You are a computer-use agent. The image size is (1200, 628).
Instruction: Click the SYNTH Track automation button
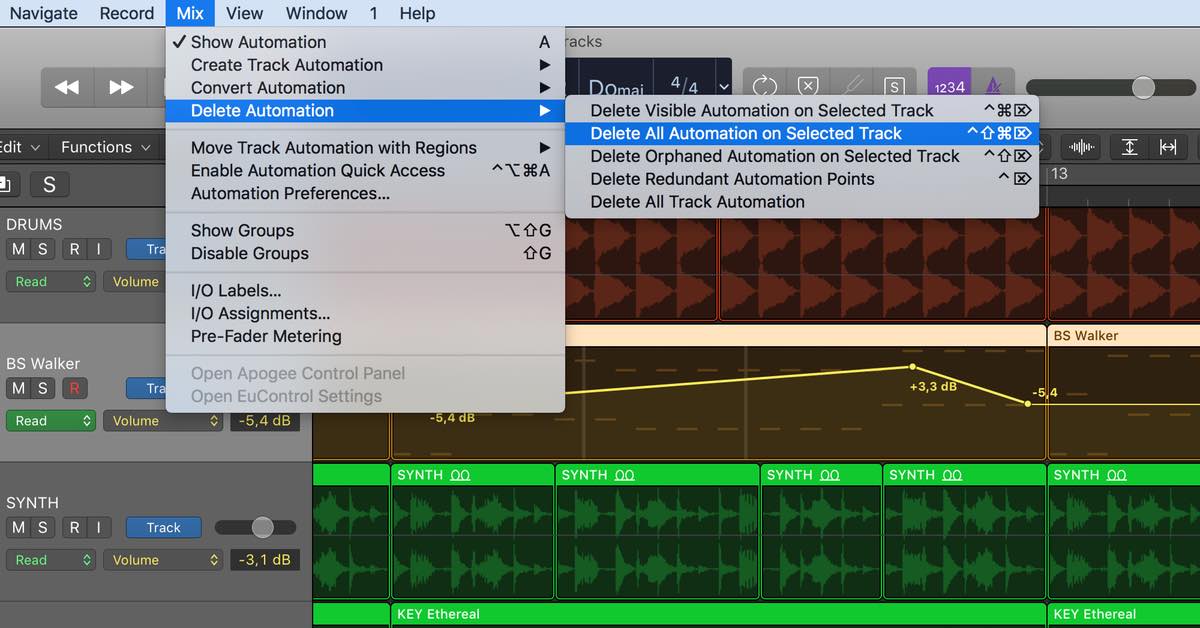coord(163,527)
